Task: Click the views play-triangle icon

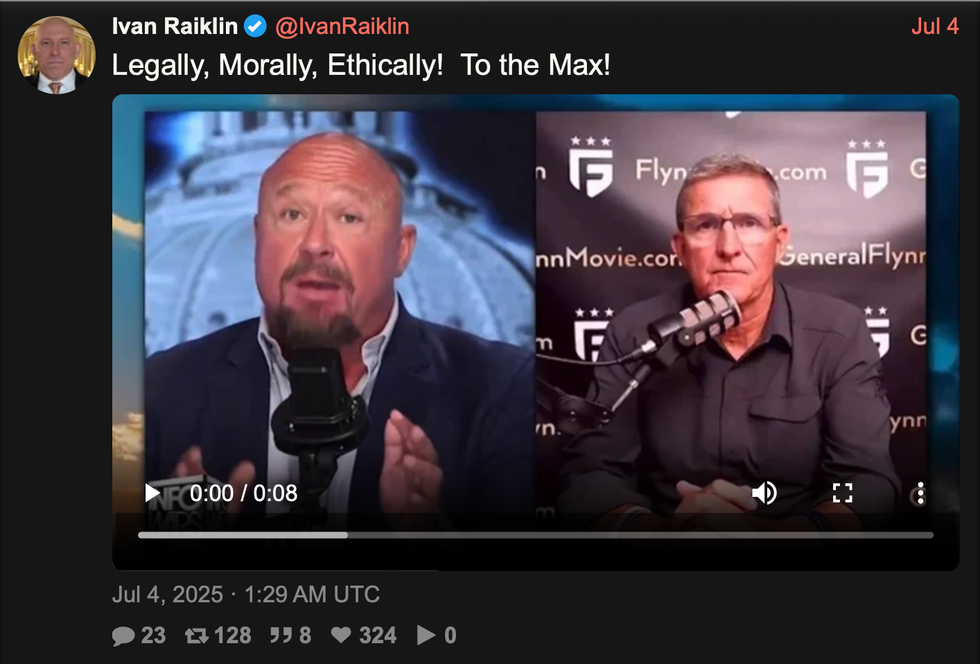Action: point(426,635)
